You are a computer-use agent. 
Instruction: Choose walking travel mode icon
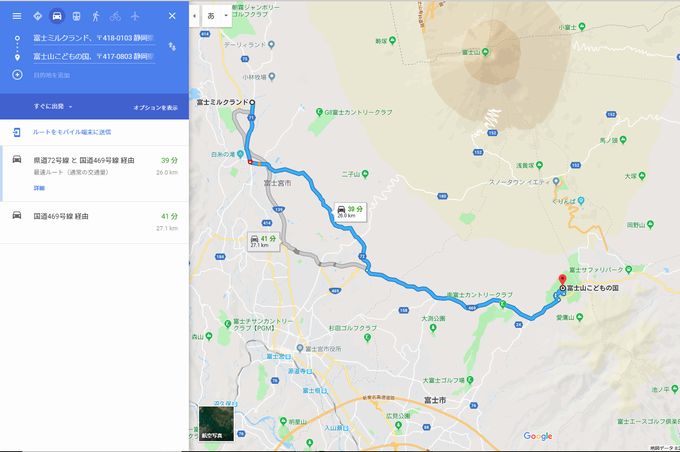[x=96, y=16]
